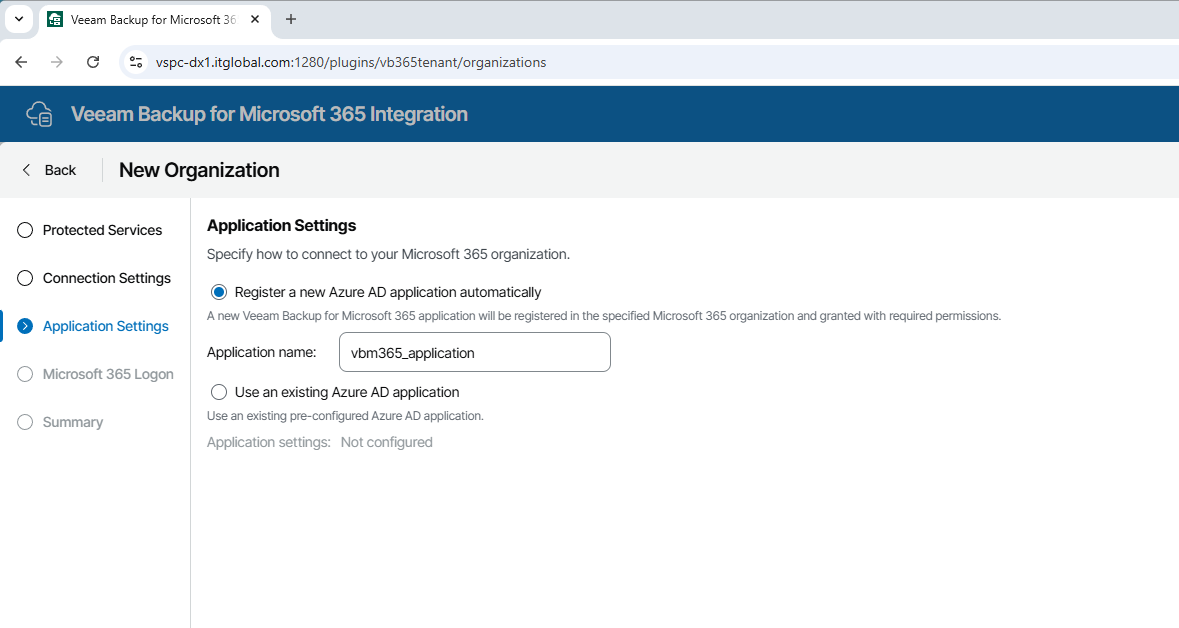Viewport: 1179px width, 628px height.
Task: Click the browser forward arrow
Action: tap(56, 62)
